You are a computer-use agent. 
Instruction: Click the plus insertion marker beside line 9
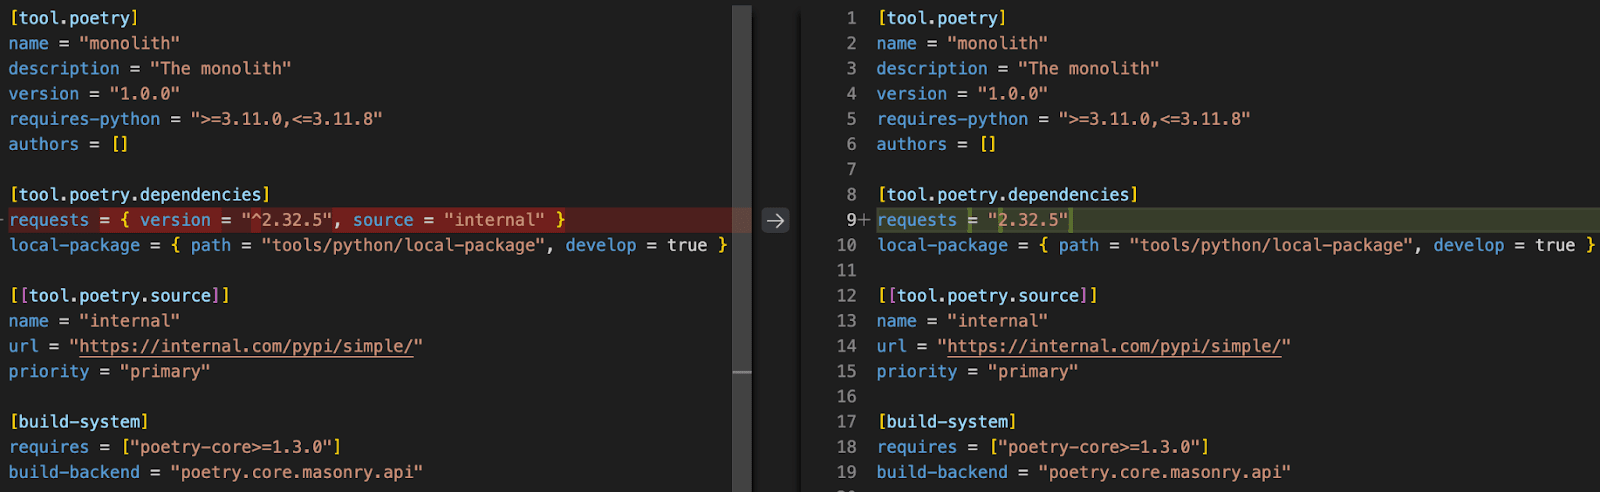864,220
